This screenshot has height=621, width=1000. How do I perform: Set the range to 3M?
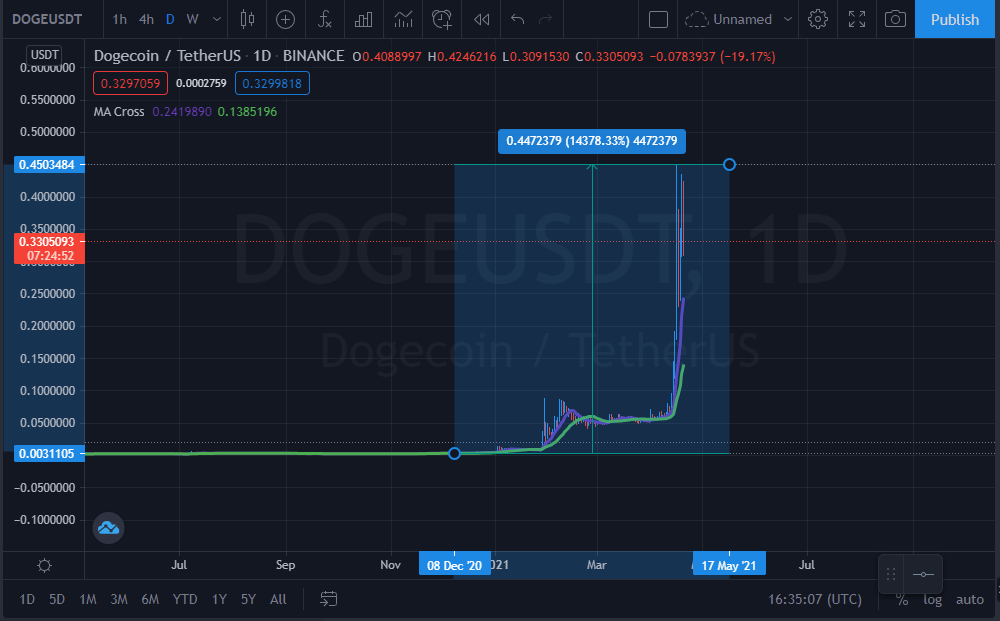coord(119,599)
